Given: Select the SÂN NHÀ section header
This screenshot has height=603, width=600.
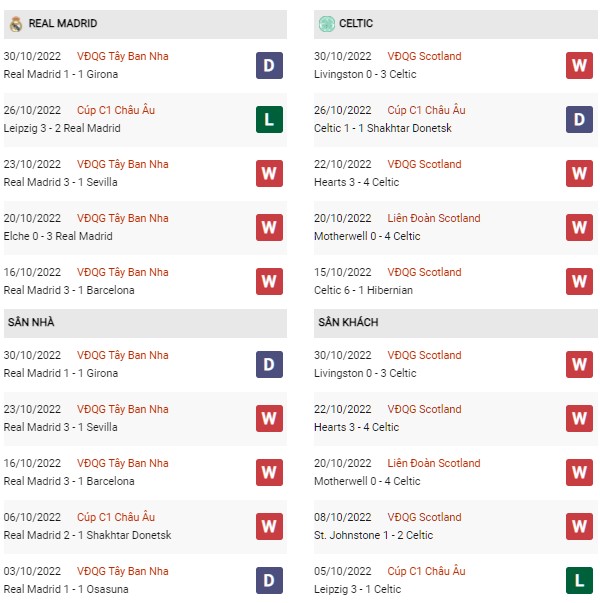Looking at the screenshot, I should [x=145, y=323].
